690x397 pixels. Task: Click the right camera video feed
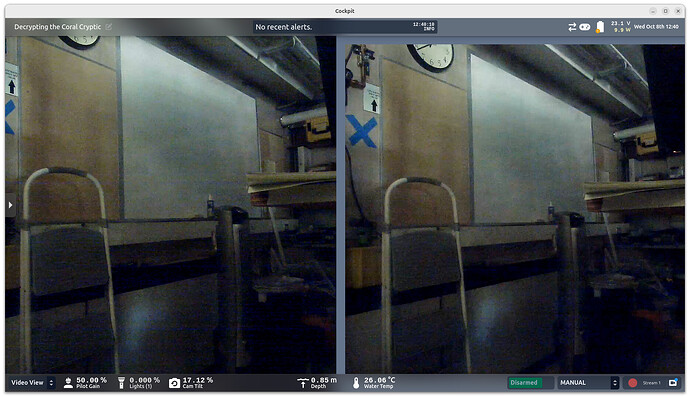tap(515, 209)
